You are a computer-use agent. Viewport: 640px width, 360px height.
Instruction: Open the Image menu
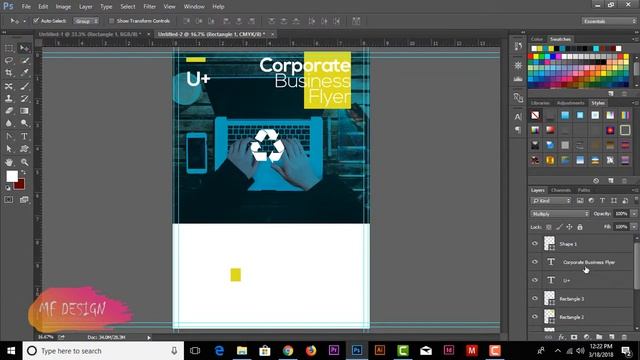(63, 7)
